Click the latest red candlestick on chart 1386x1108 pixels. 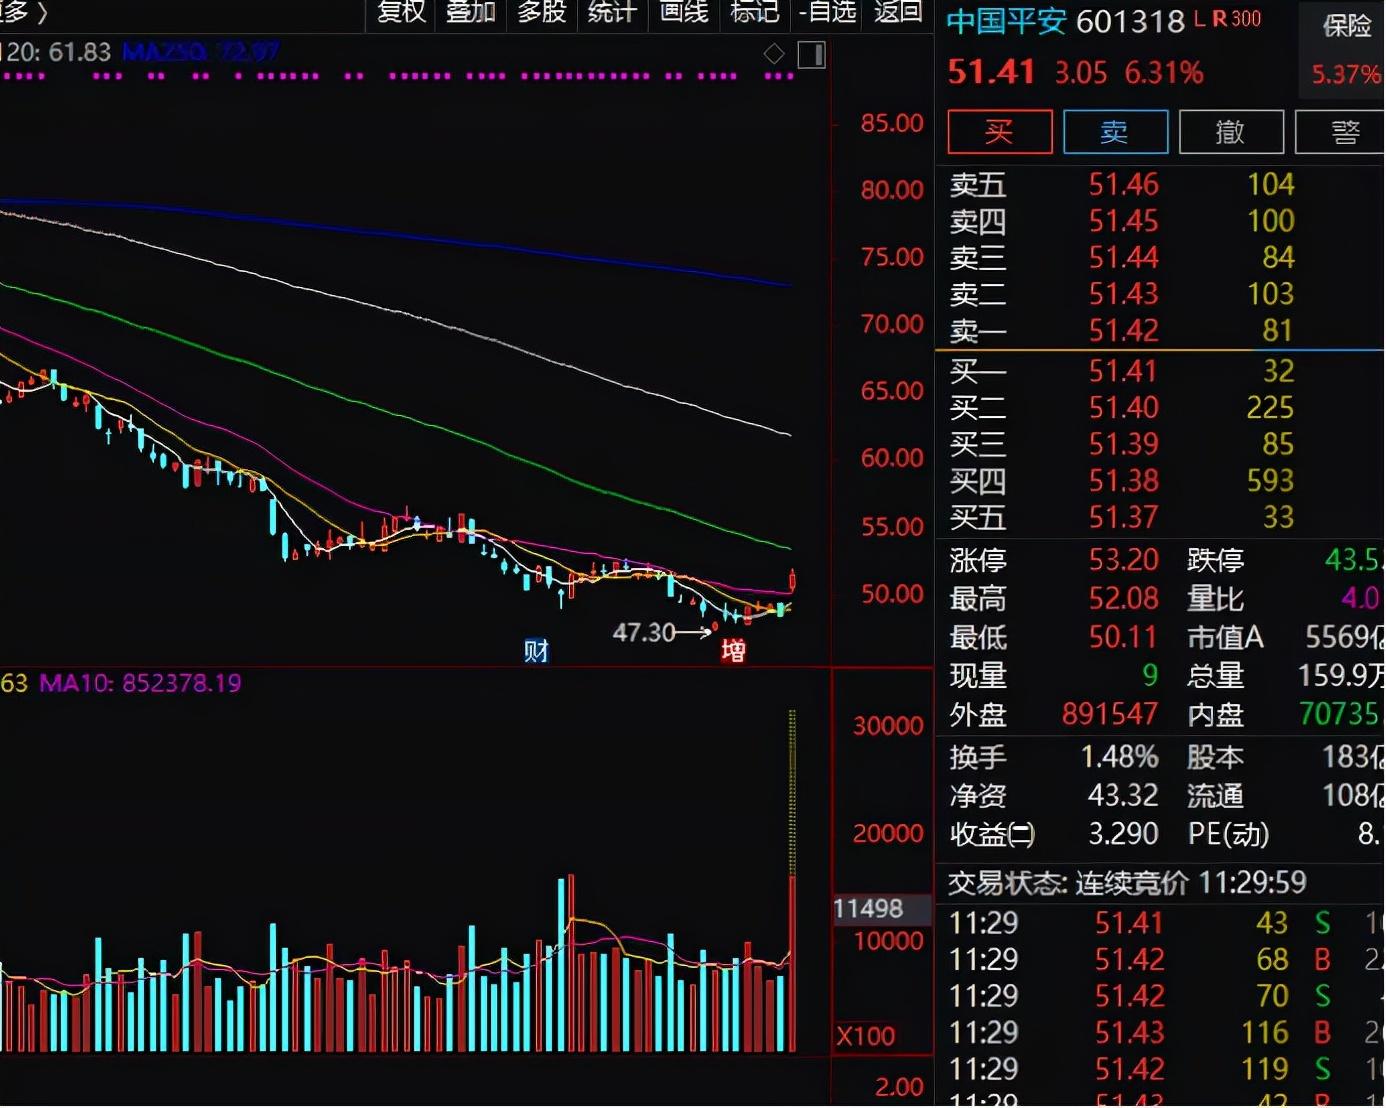(793, 580)
